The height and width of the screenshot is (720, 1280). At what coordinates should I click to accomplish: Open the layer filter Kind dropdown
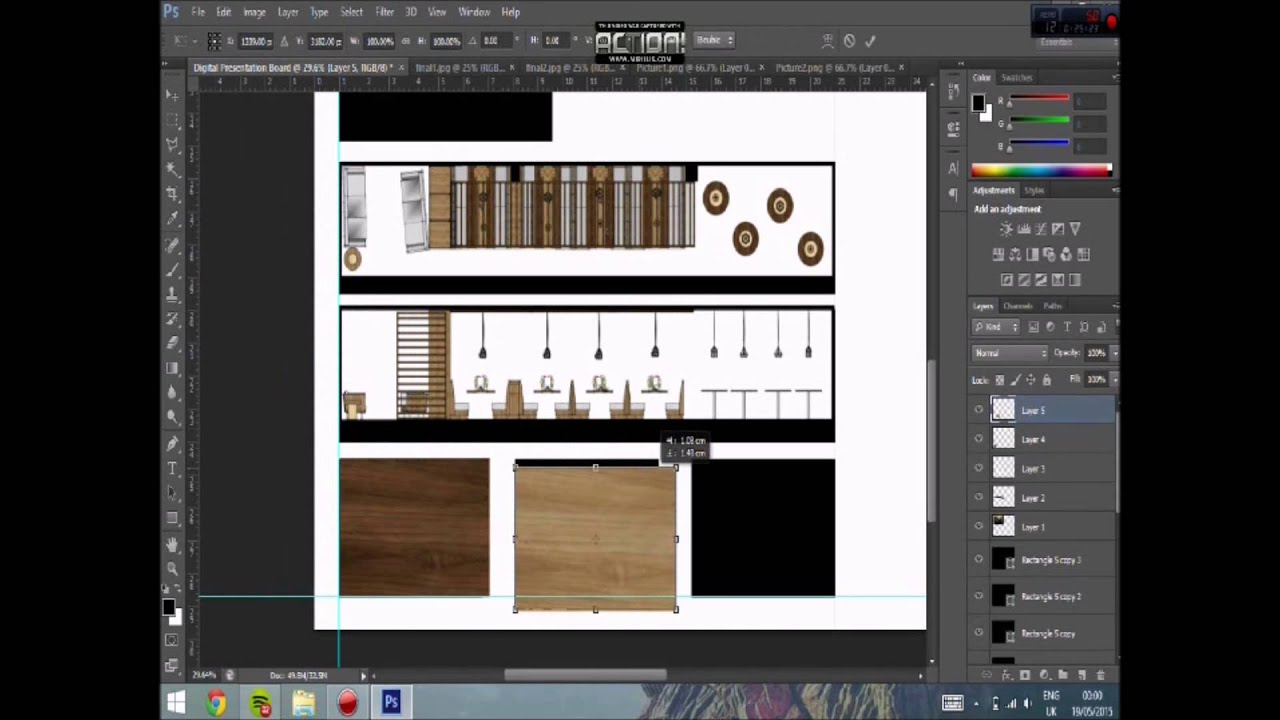click(x=996, y=327)
